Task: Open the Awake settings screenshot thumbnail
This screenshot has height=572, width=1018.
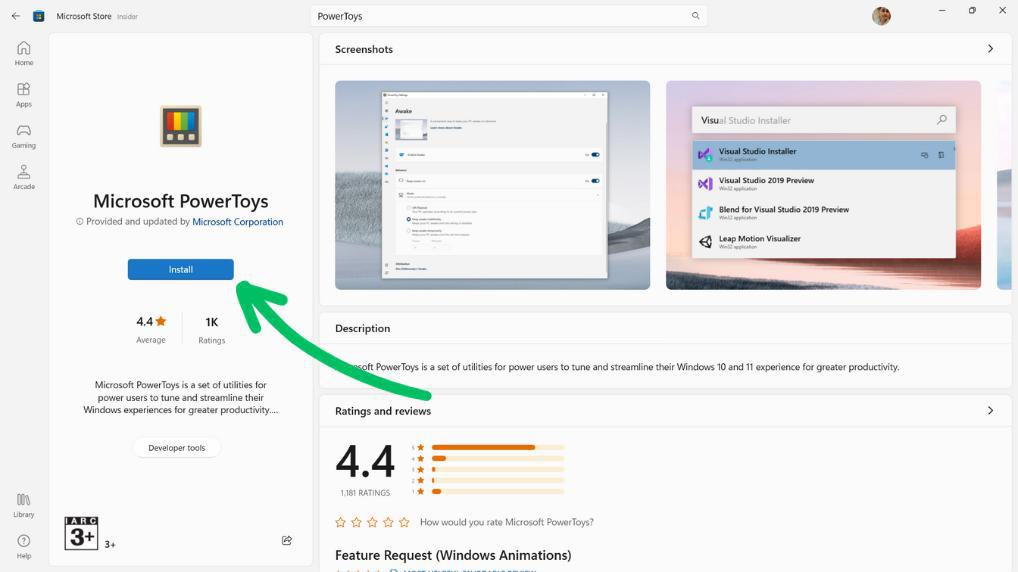Action: click(492, 185)
